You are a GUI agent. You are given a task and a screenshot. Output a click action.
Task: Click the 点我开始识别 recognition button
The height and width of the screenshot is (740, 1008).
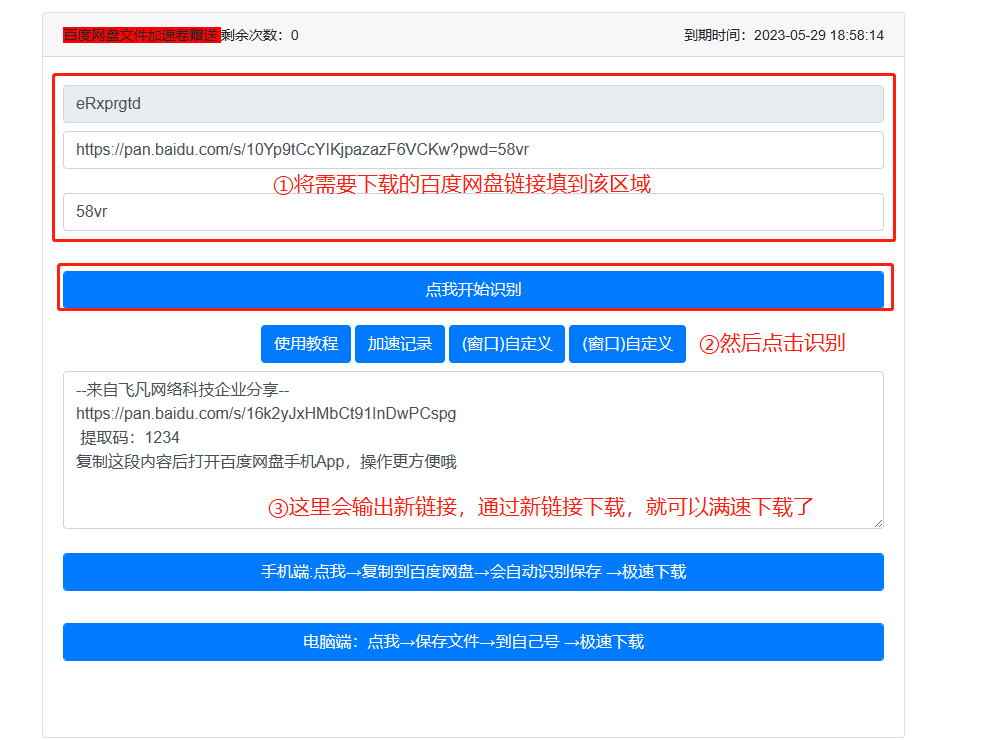pyautogui.click(x=474, y=289)
